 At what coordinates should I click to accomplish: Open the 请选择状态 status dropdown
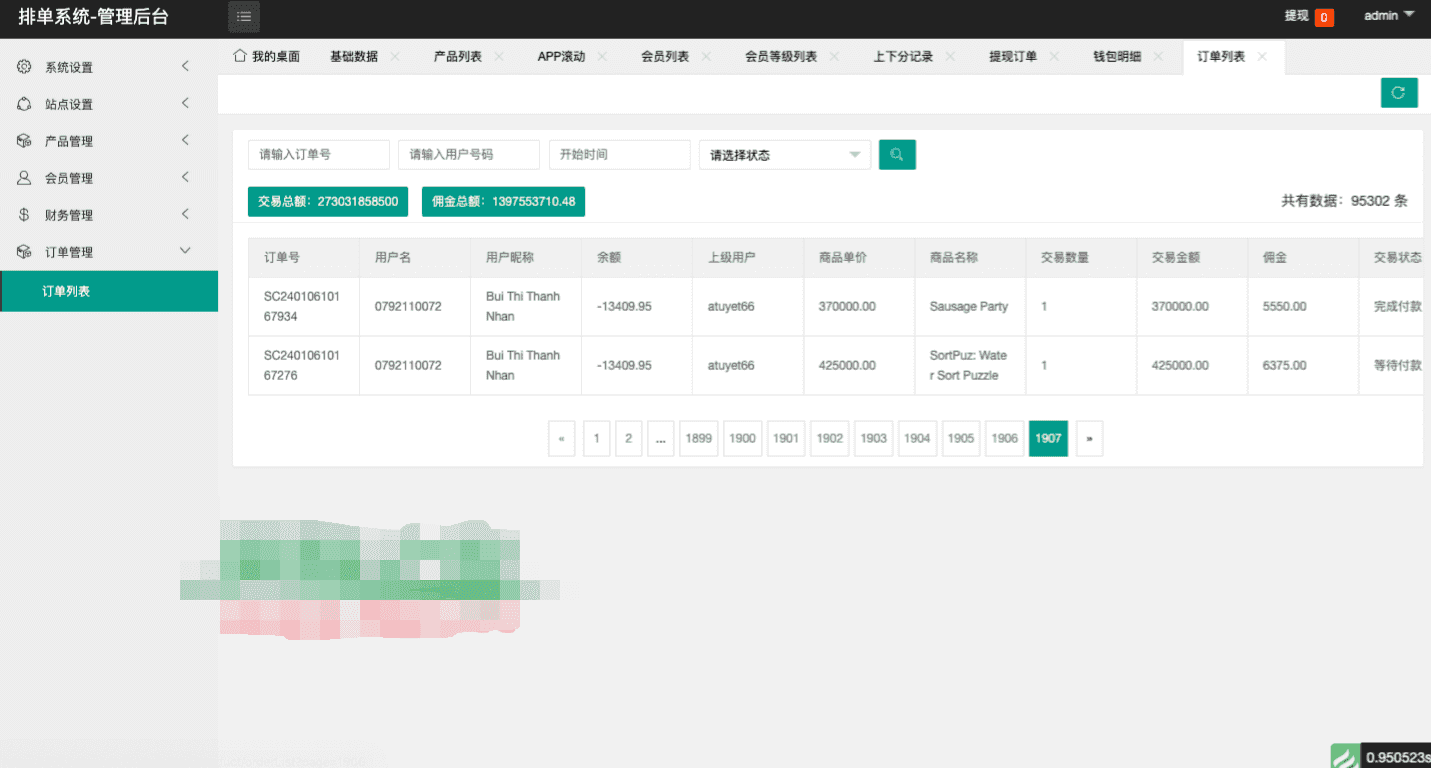784,155
